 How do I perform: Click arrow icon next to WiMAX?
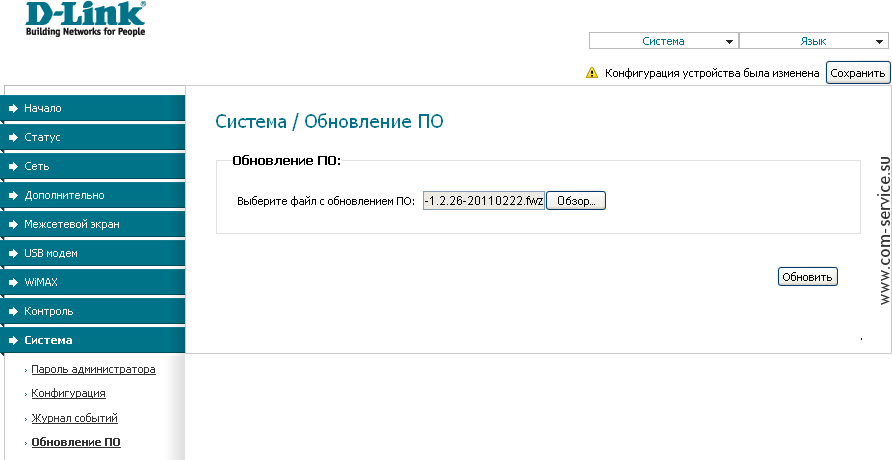[14, 282]
